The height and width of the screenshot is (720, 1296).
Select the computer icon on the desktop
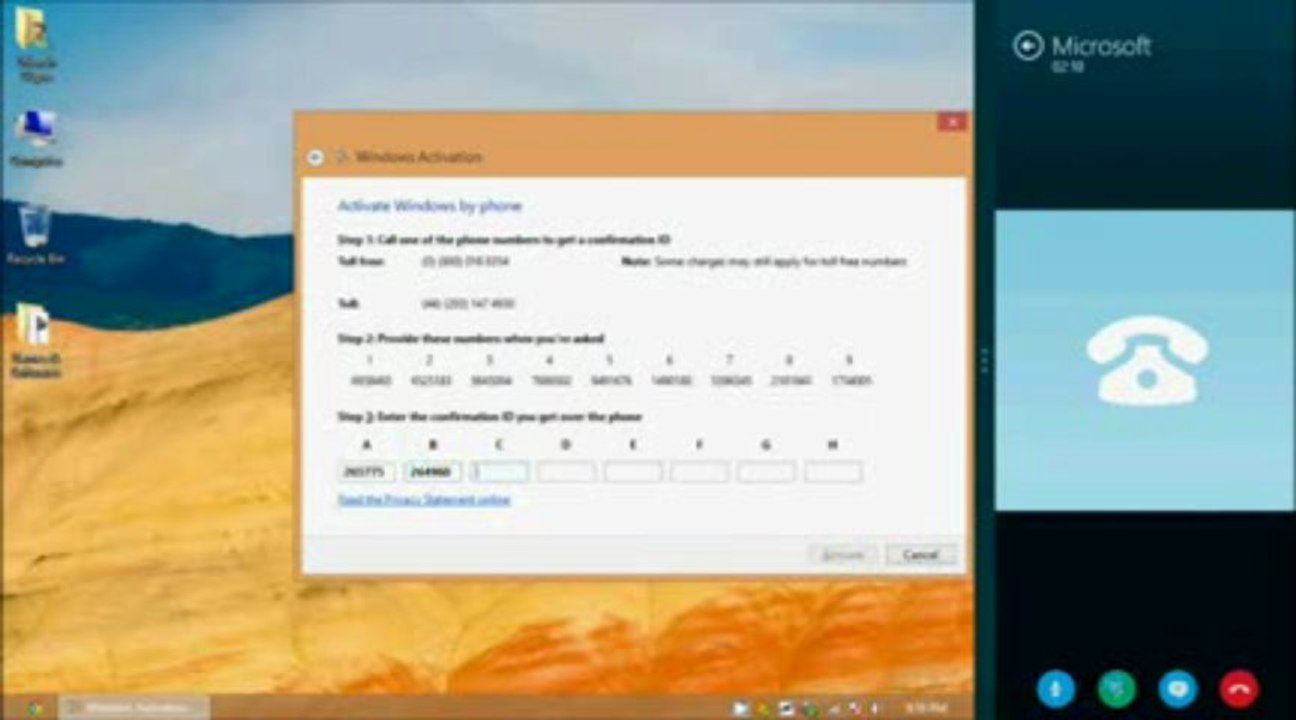click(x=35, y=128)
